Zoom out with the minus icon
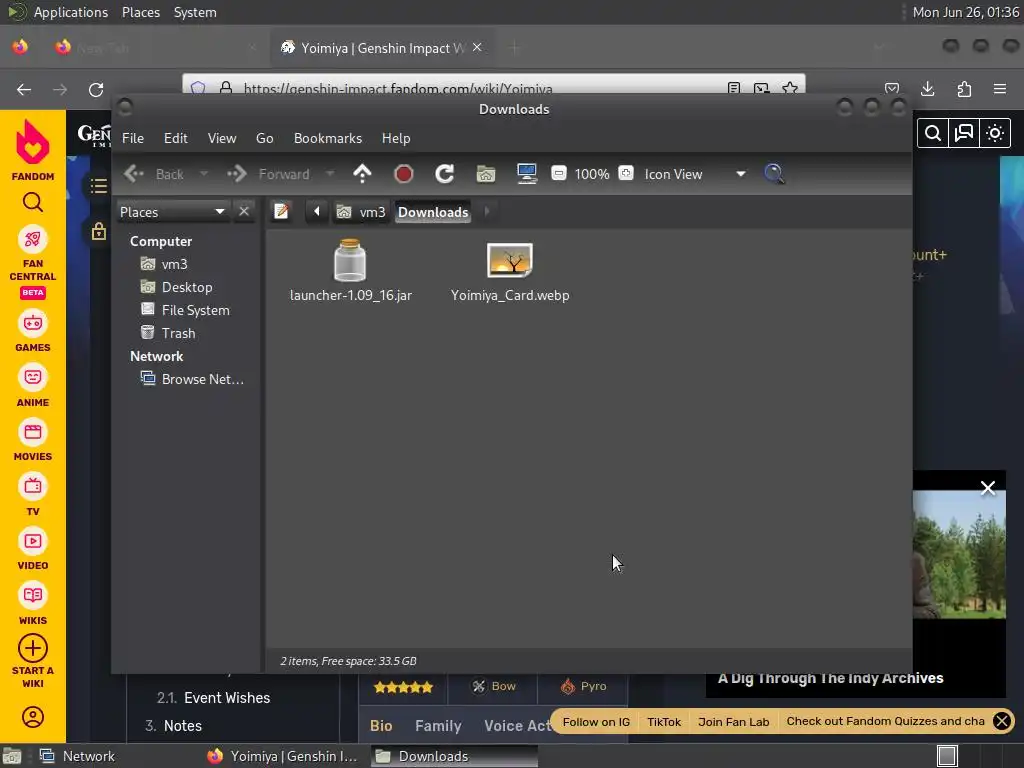The image size is (1024, 768). point(558,174)
